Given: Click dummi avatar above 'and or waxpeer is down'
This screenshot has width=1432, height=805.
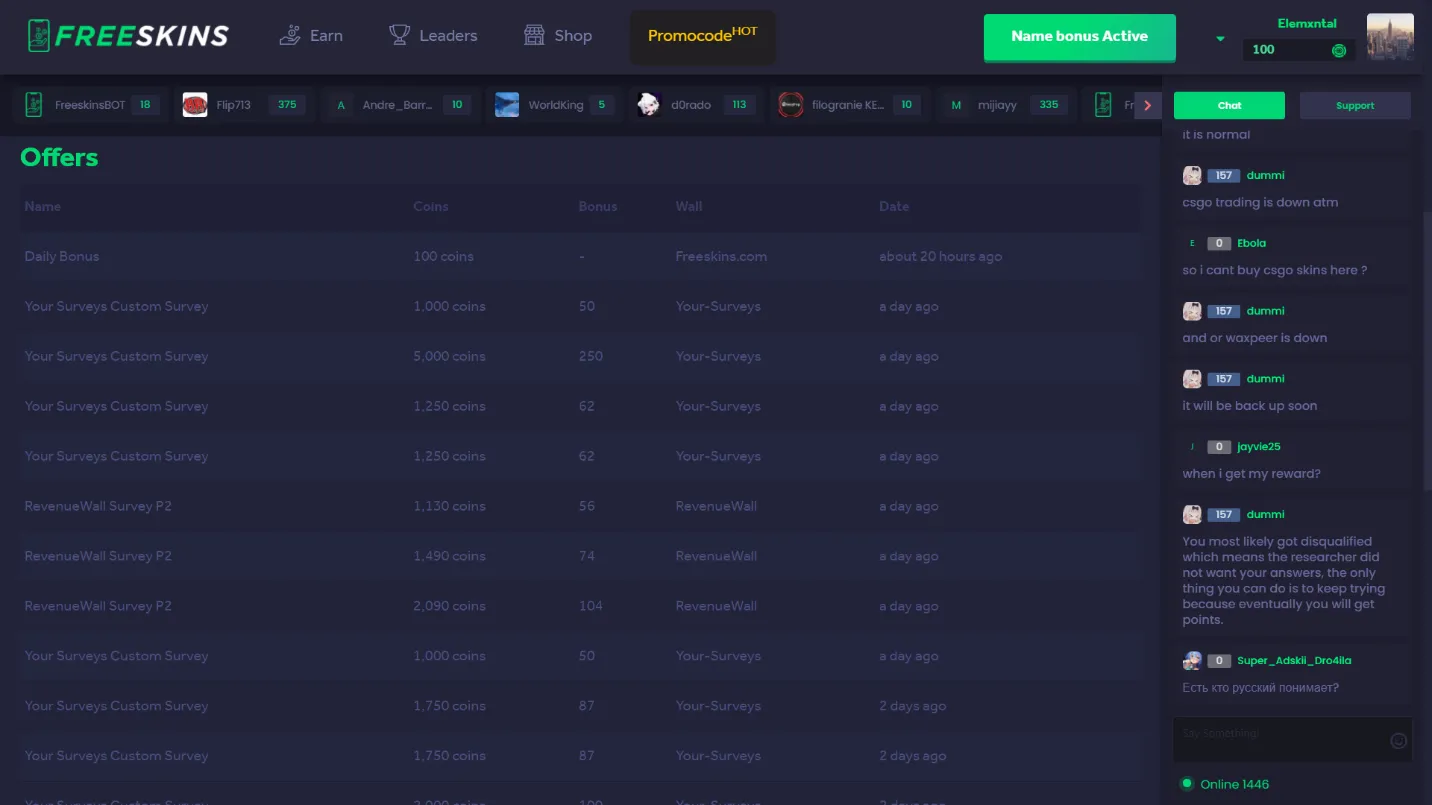Looking at the screenshot, I should pyautogui.click(x=1192, y=311).
